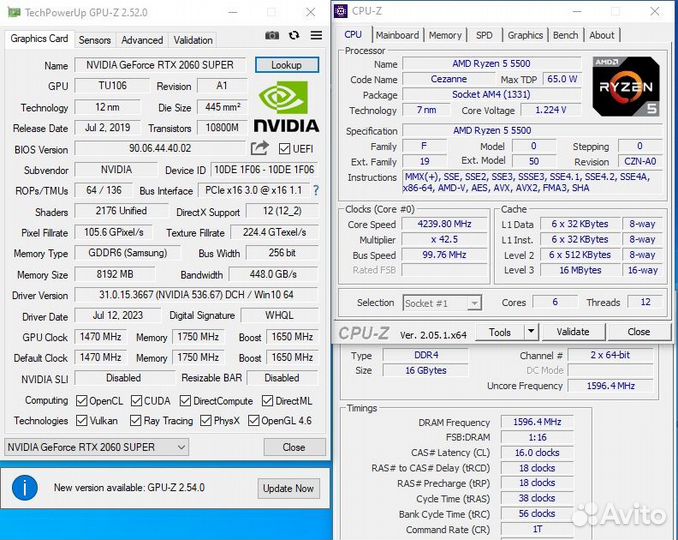This screenshot has height=540, width=678.
Task: Click the Shaders value 2176 Unified
Action: coord(122,211)
